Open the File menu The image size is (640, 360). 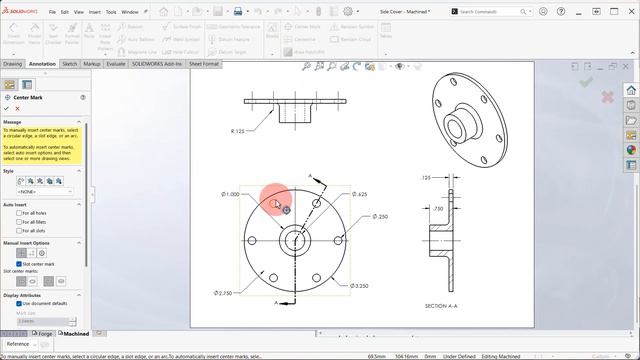52,12
